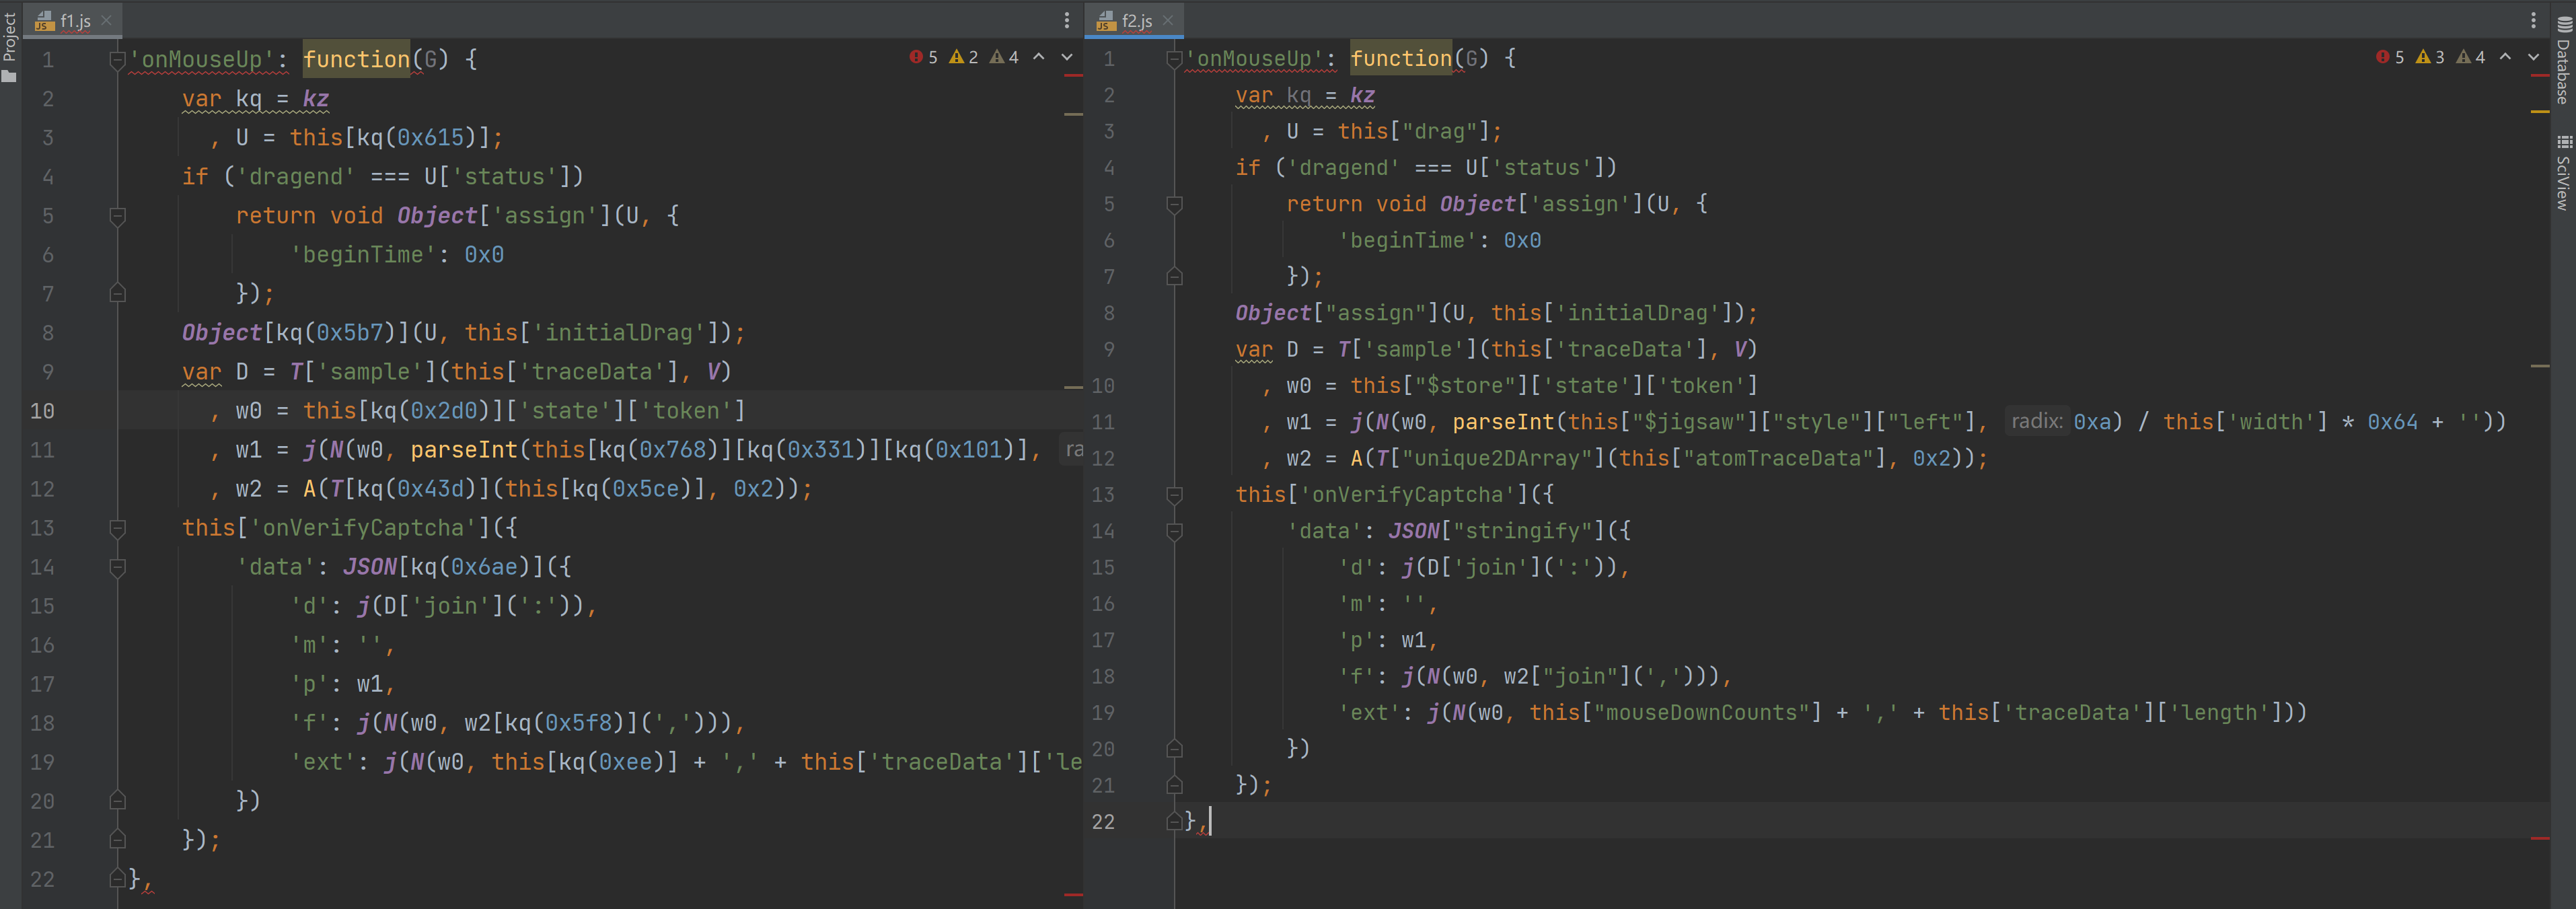Viewport: 2576px width, 909px height.
Task: Collapse JSON stringify fold at f2.js line 14
Action: 1174,531
